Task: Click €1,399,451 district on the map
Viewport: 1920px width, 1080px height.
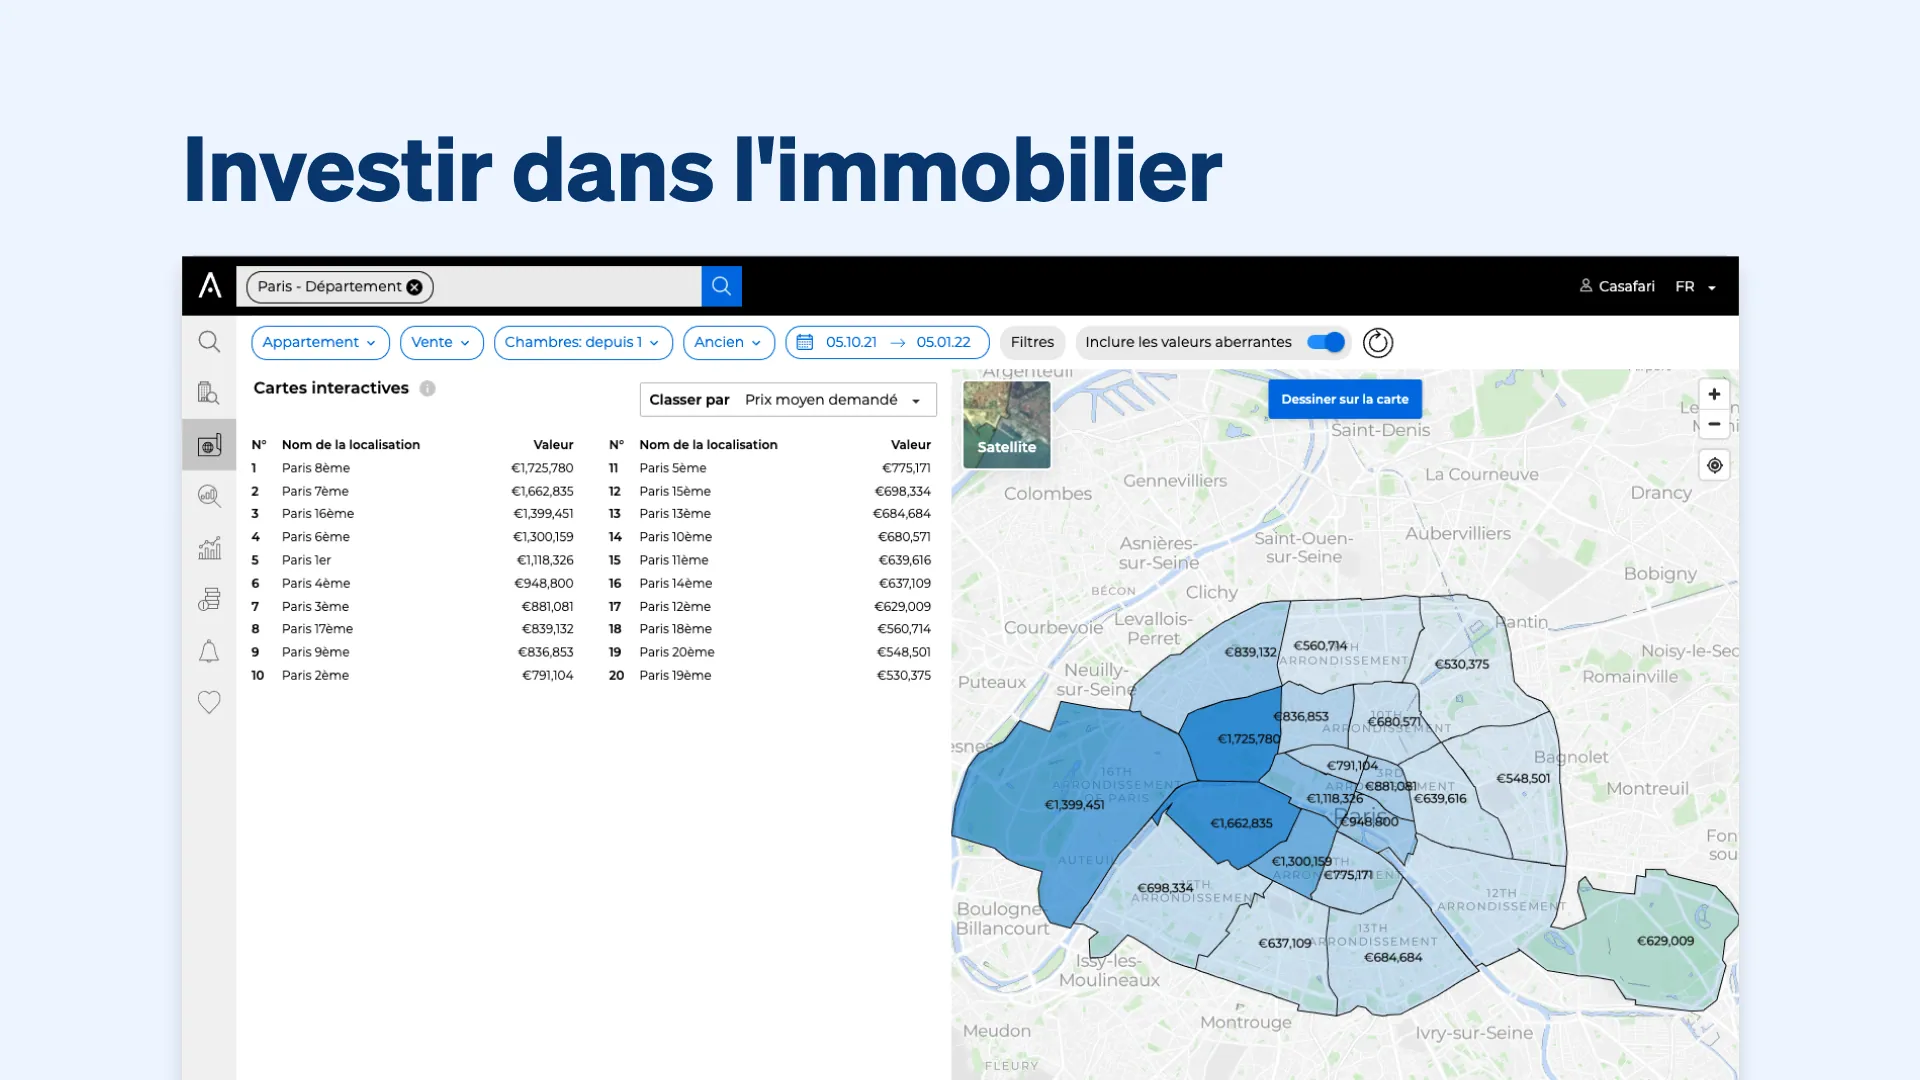Action: click(x=1074, y=805)
